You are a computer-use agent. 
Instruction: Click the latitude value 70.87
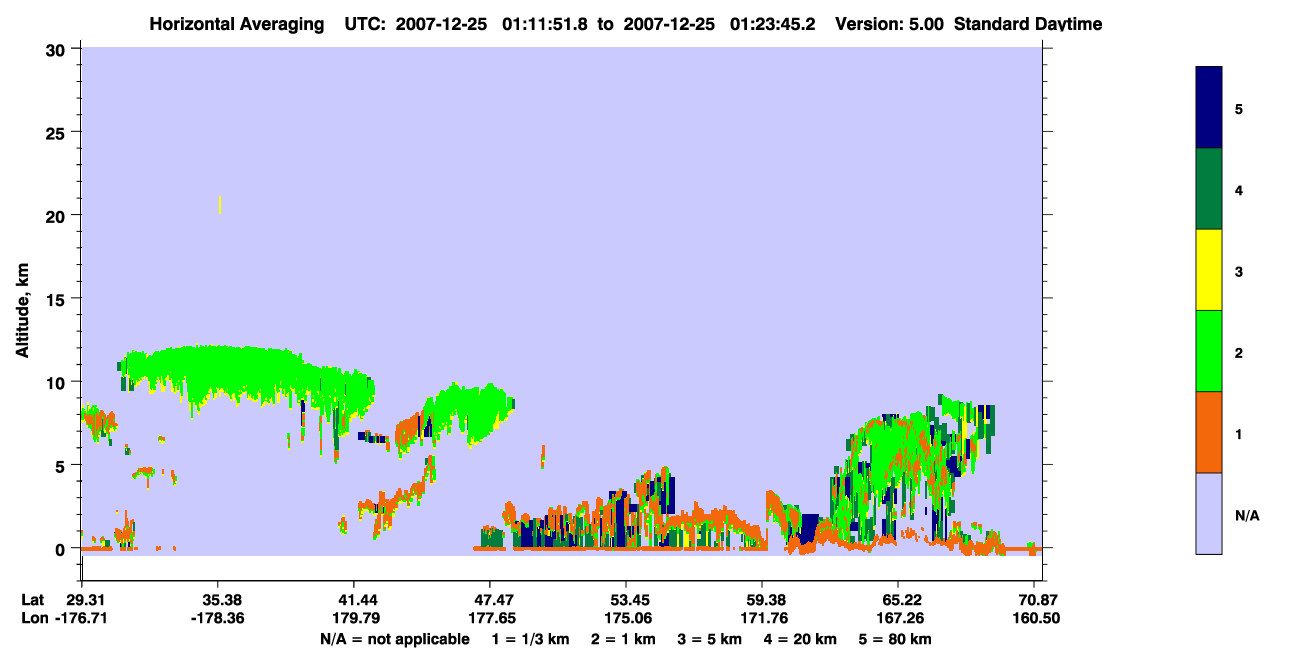[1040, 600]
